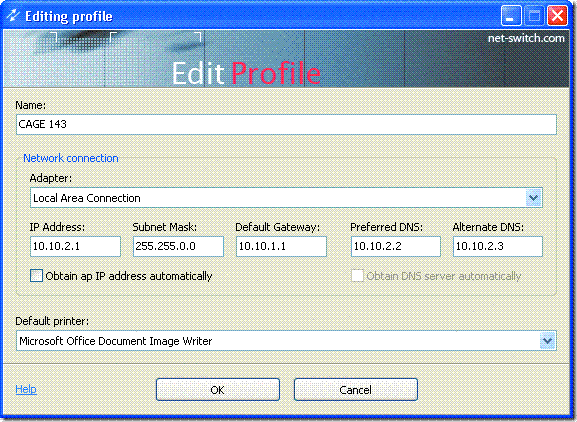The height and width of the screenshot is (422, 577).
Task: Minimize the Editing profile window
Action: (511, 16)
